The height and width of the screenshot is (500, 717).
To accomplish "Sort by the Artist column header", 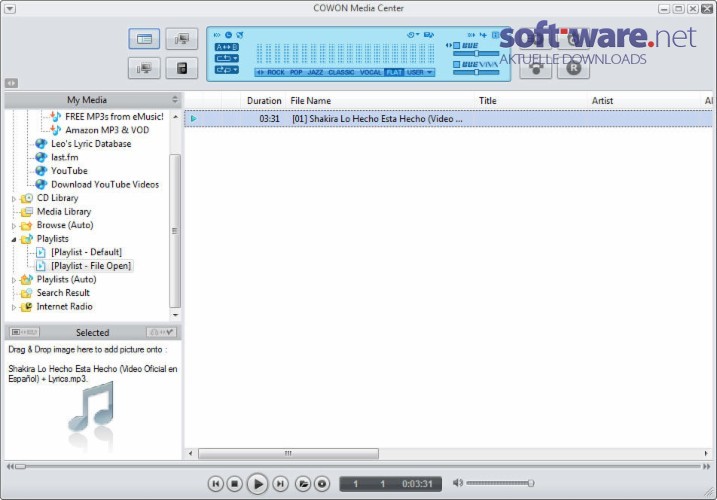I will click(602, 101).
